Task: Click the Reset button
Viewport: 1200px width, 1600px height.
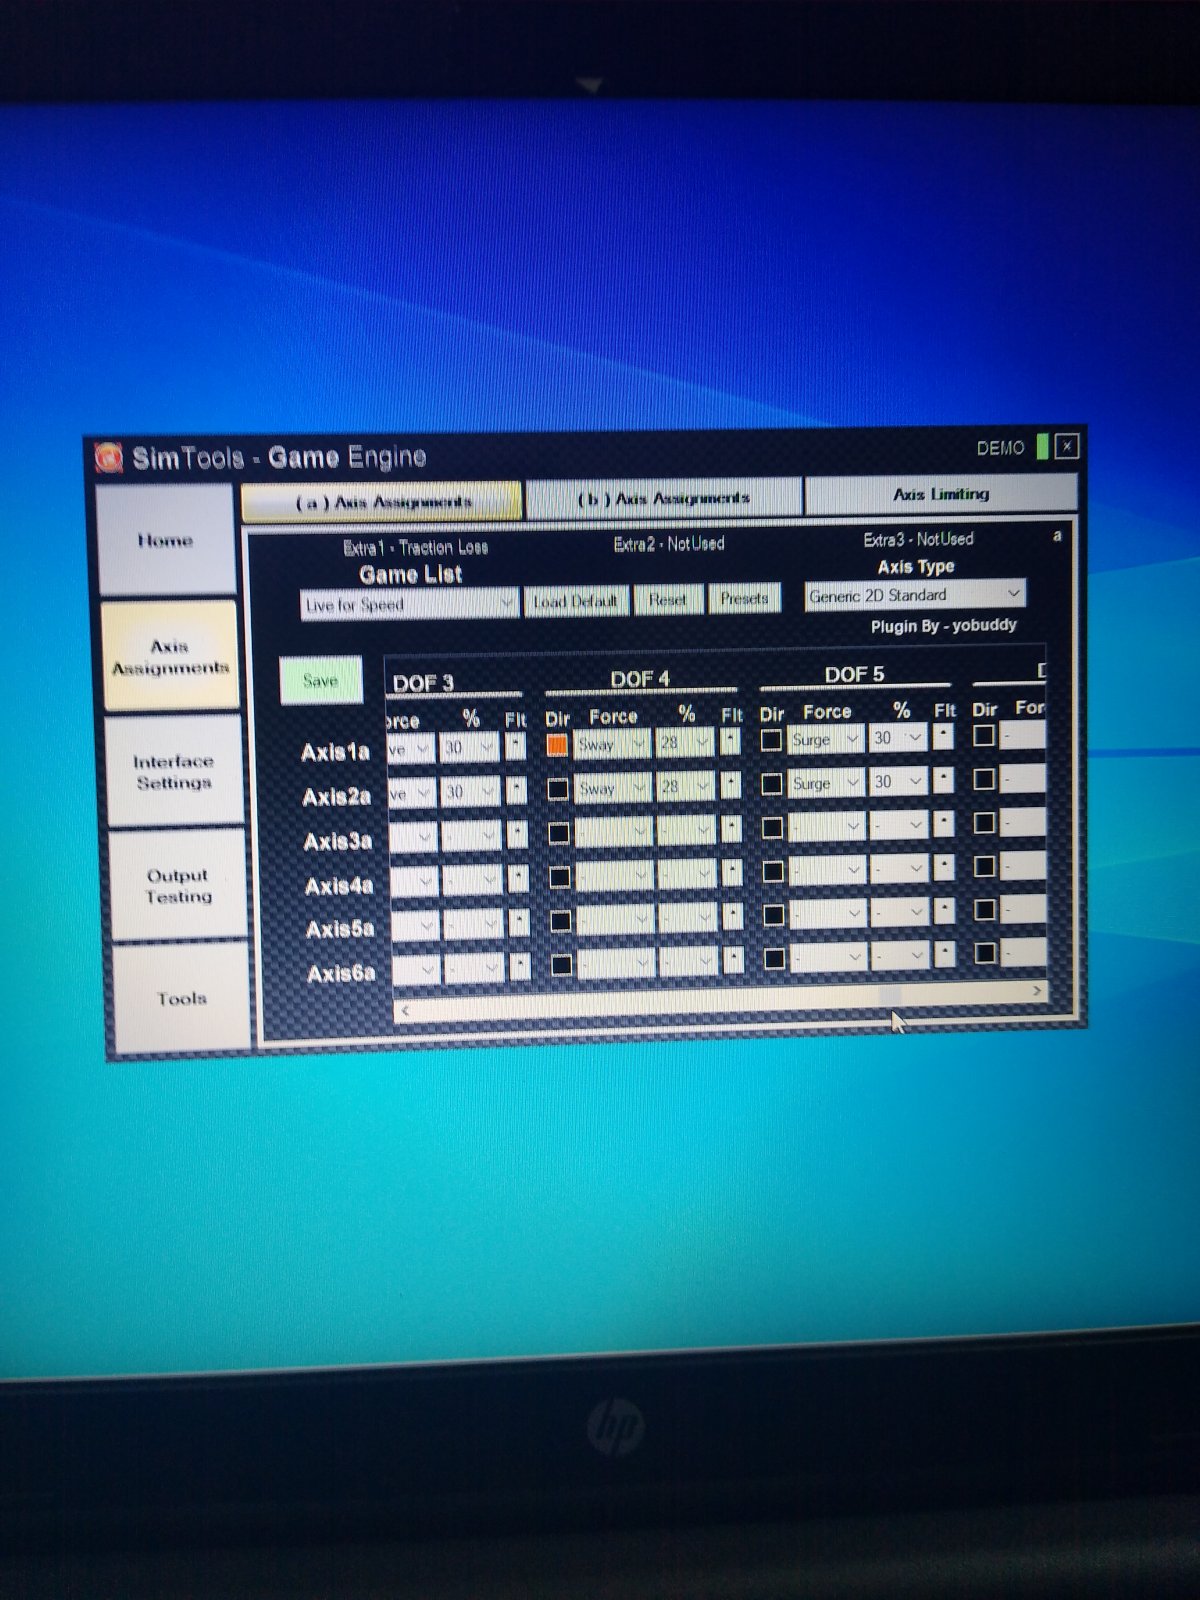Action: (667, 600)
